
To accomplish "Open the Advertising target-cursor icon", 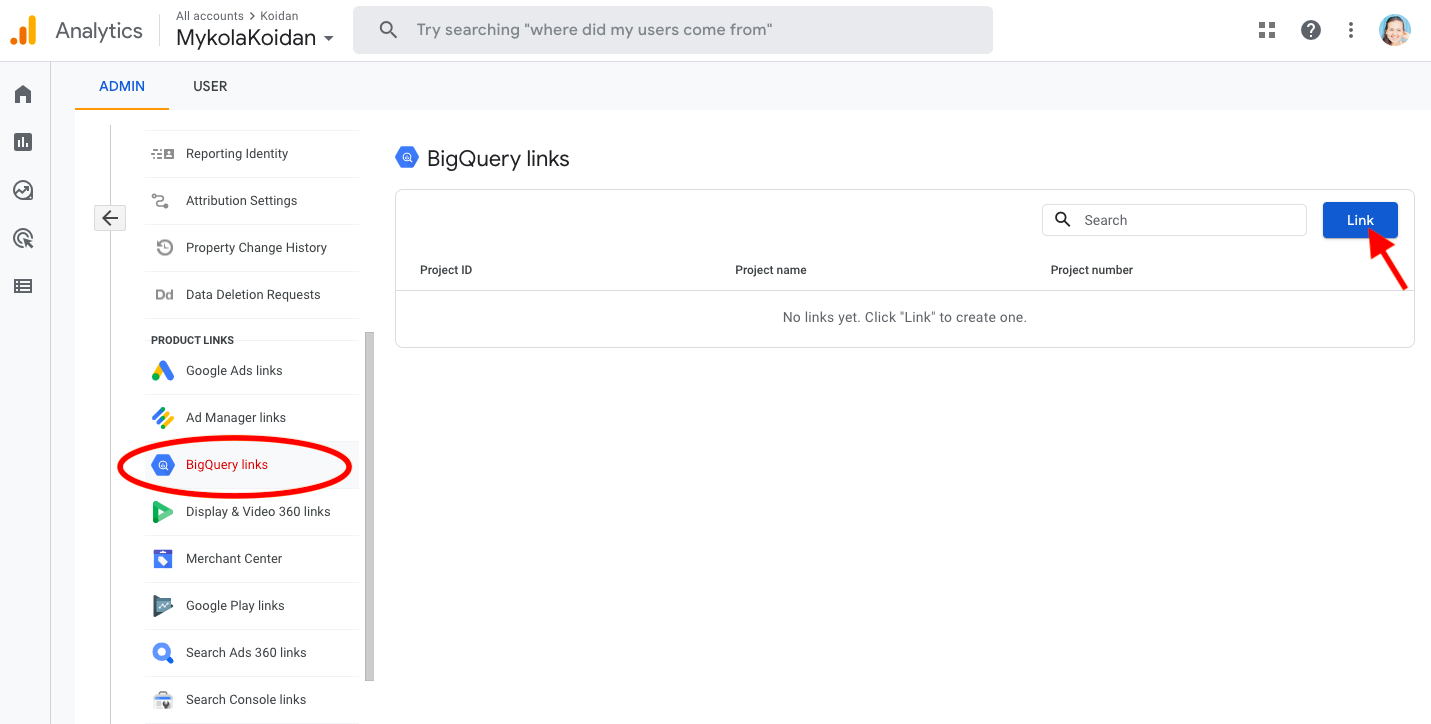I will point(23,238).
